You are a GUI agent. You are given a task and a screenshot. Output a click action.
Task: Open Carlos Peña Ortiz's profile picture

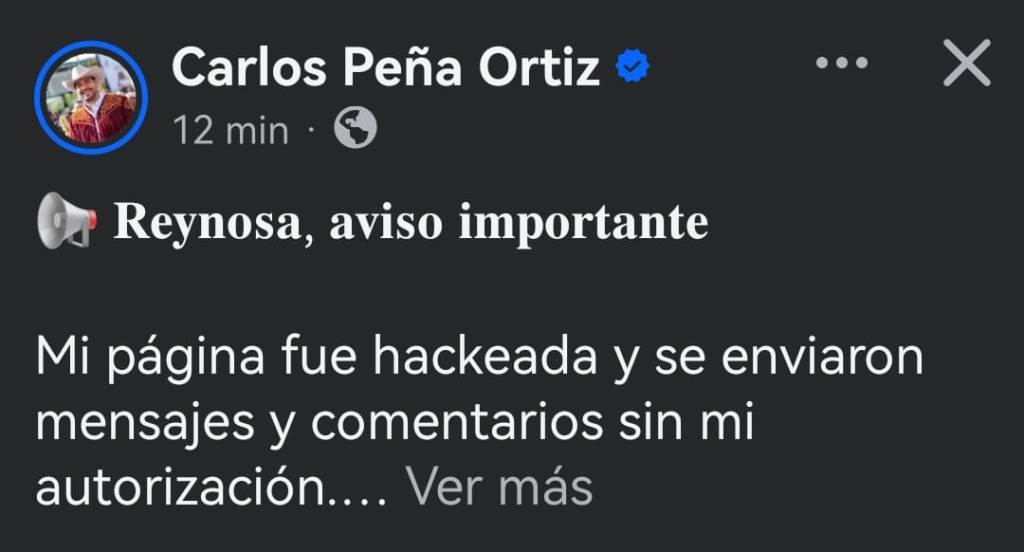(91, 100)
